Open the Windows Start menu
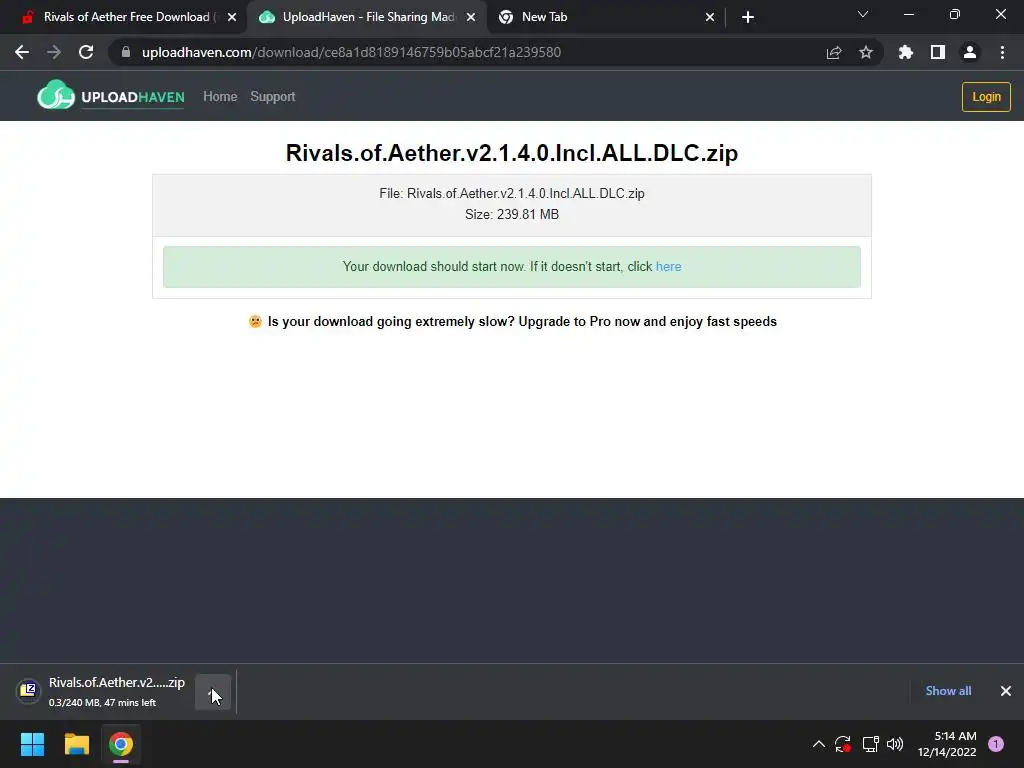 click(32, 744)
